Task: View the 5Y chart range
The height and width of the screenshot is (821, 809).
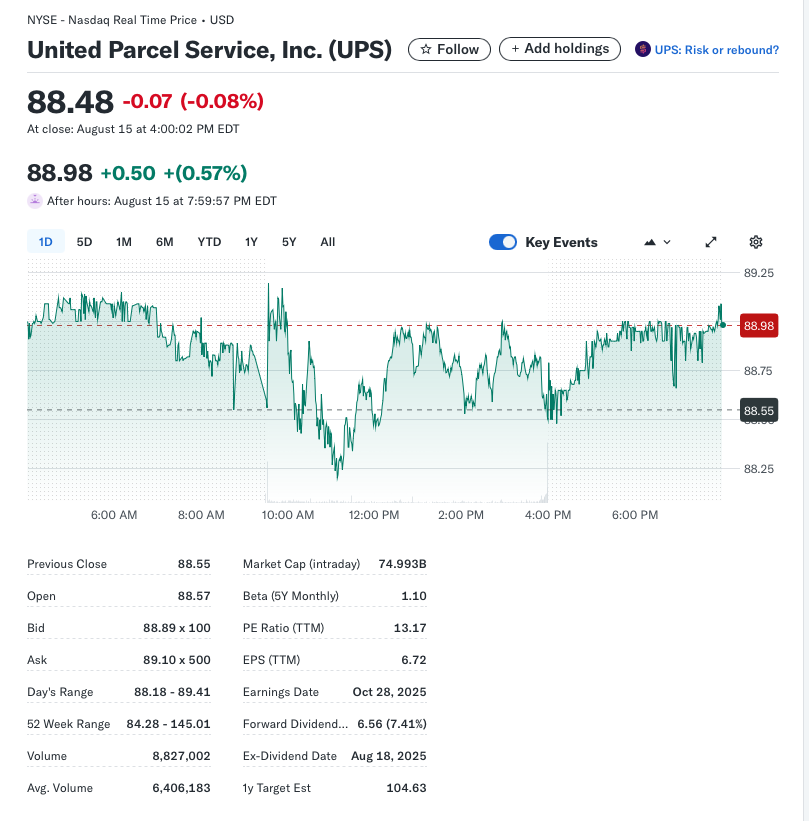Action: (x=289, y=242)
